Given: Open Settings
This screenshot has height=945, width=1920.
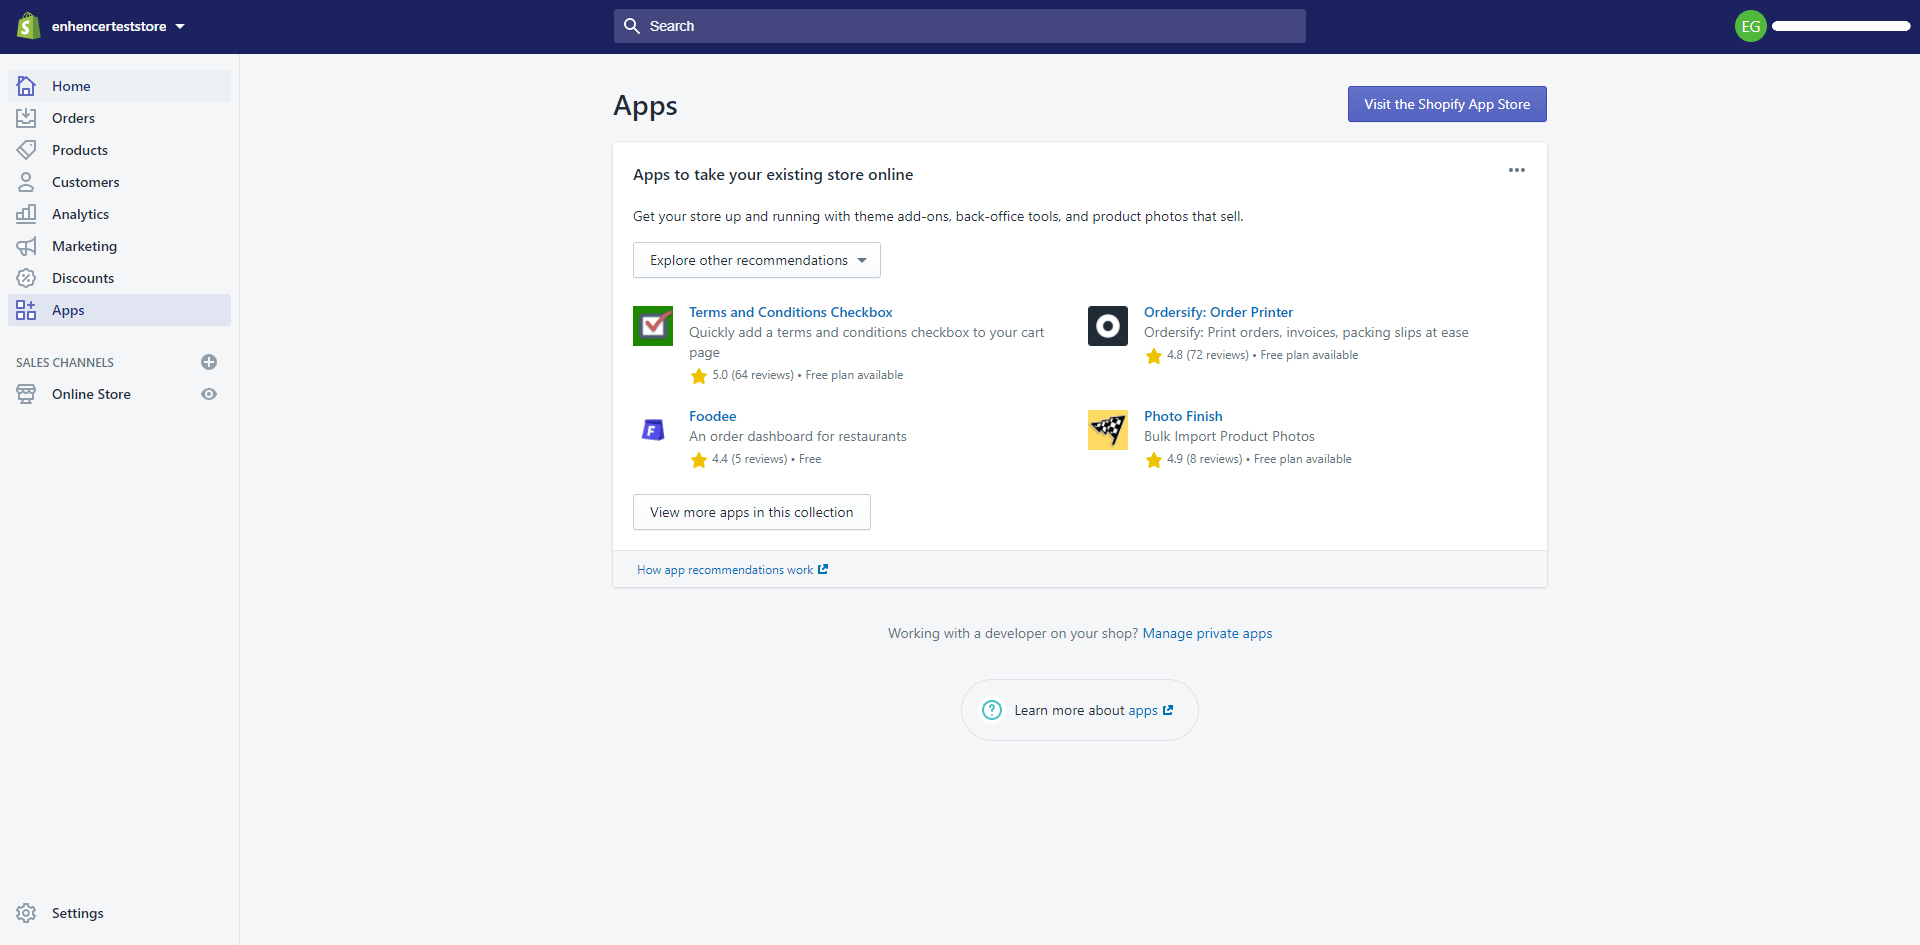Looking at the screenshot, I should pos(77,913).
